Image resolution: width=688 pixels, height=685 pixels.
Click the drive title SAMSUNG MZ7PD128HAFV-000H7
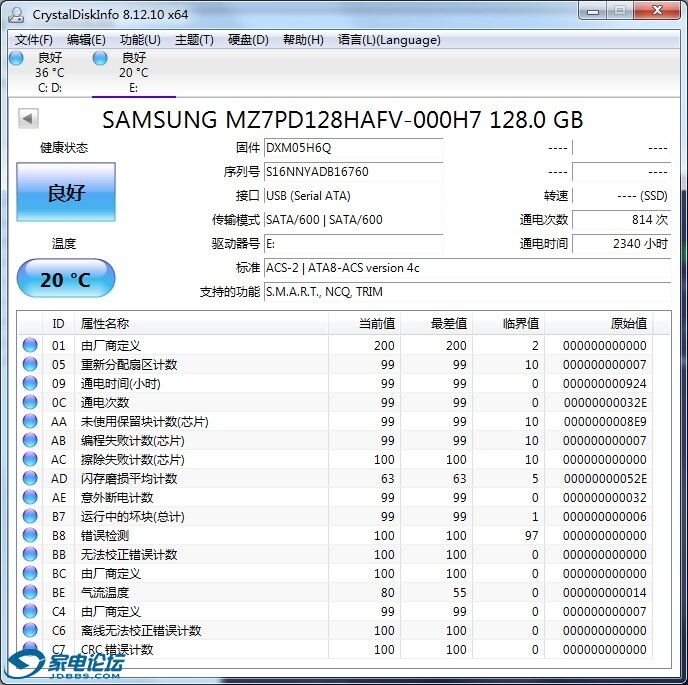(x=343, y=120)
